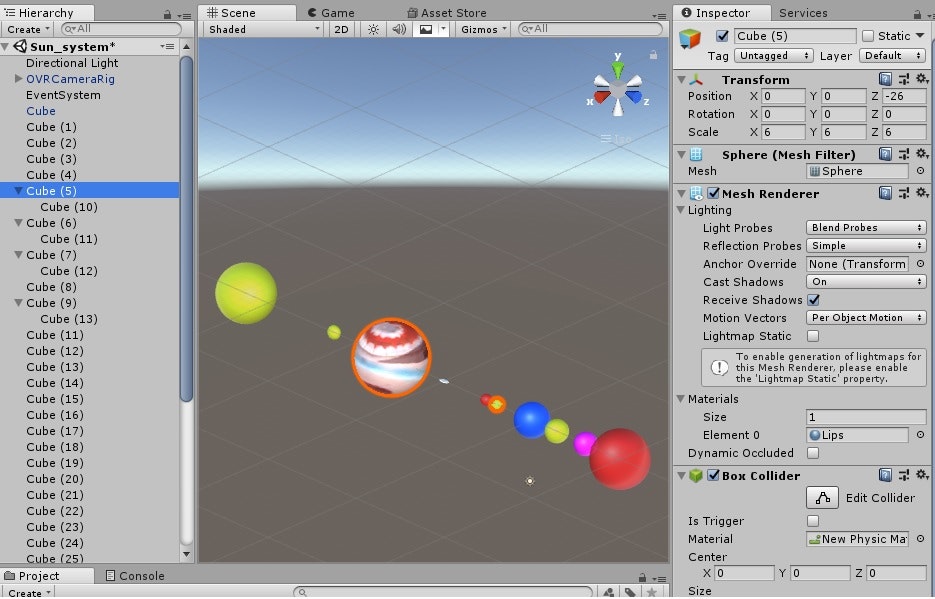Open Light Probes Blend Probes dropdown
This screenshot has width=935, height=599.
pos(866,228)
